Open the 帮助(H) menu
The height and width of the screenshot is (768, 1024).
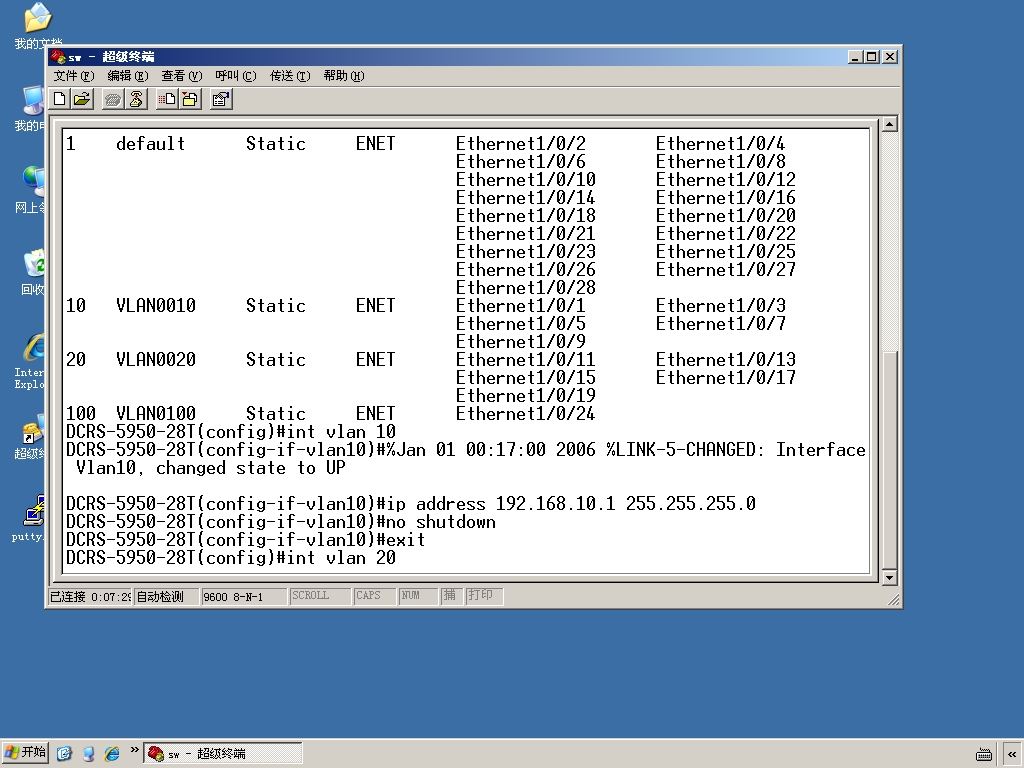click(x=344, y=76)
